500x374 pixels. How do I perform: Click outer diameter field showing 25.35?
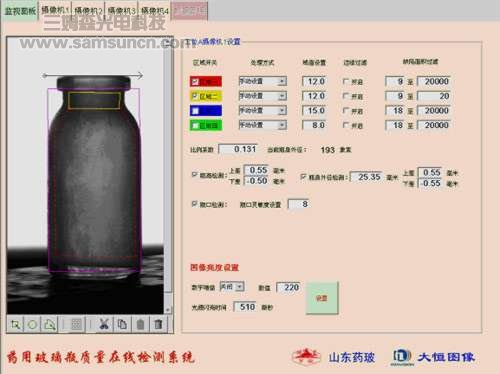coord(367,177)
